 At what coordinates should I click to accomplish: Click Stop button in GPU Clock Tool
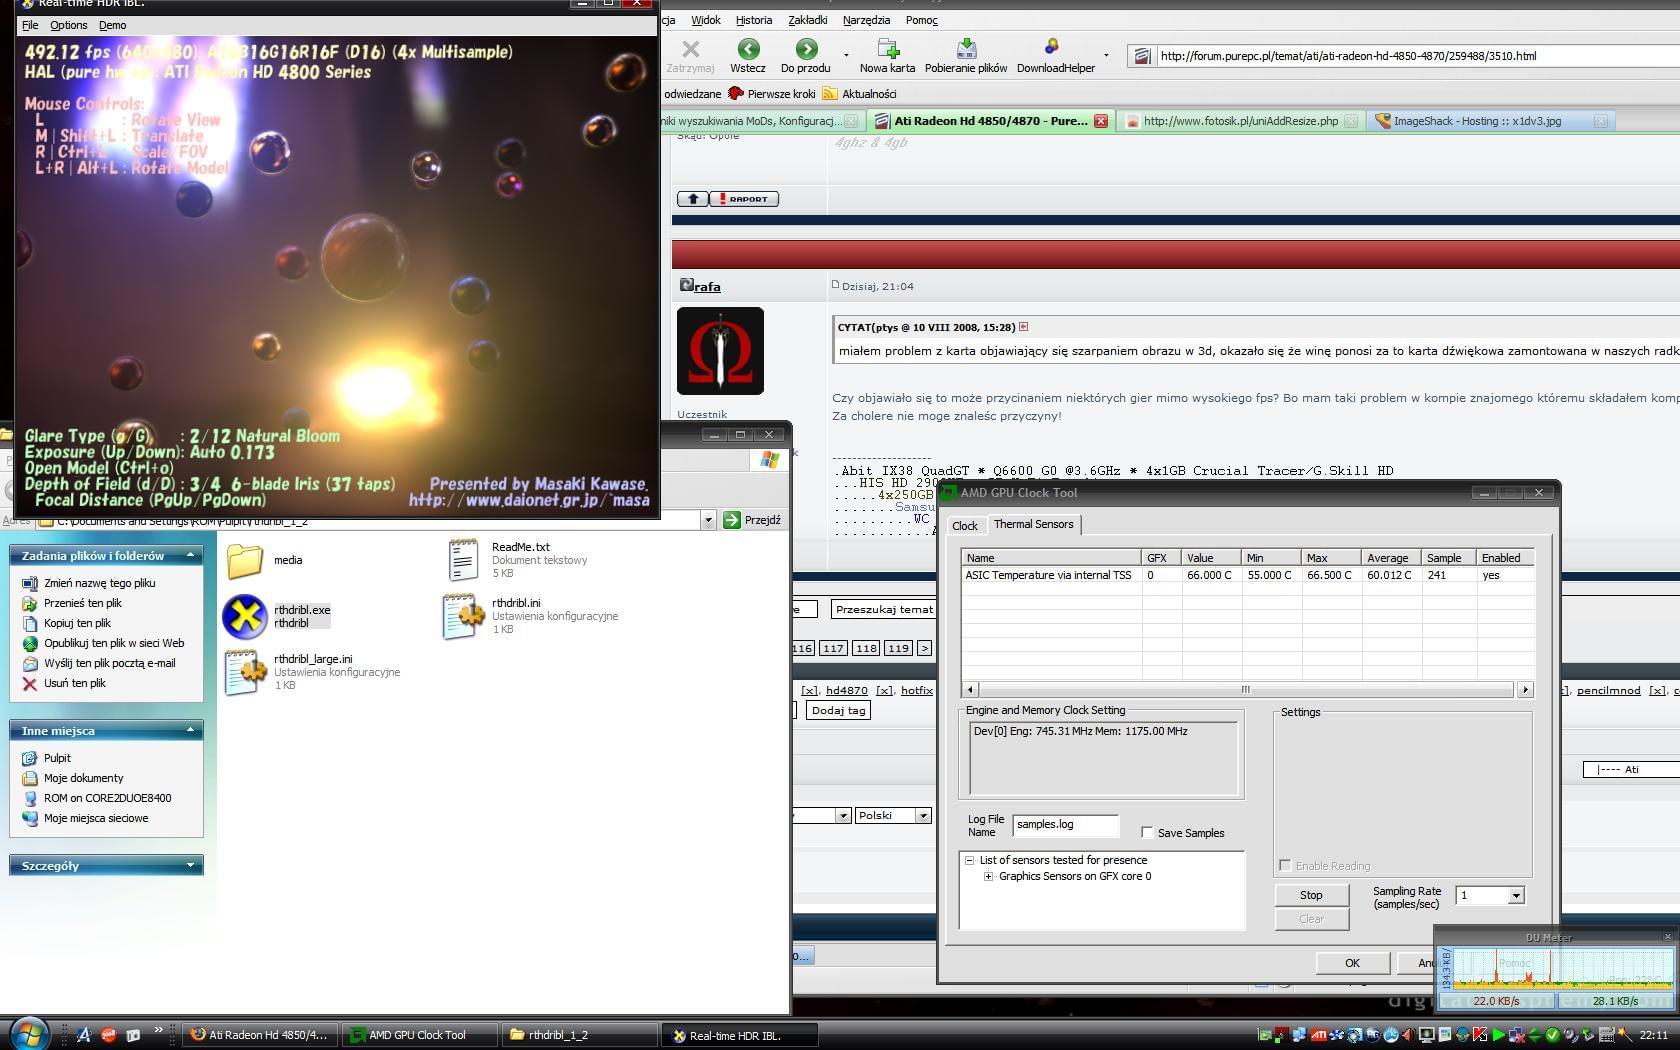coord(1311,895)
